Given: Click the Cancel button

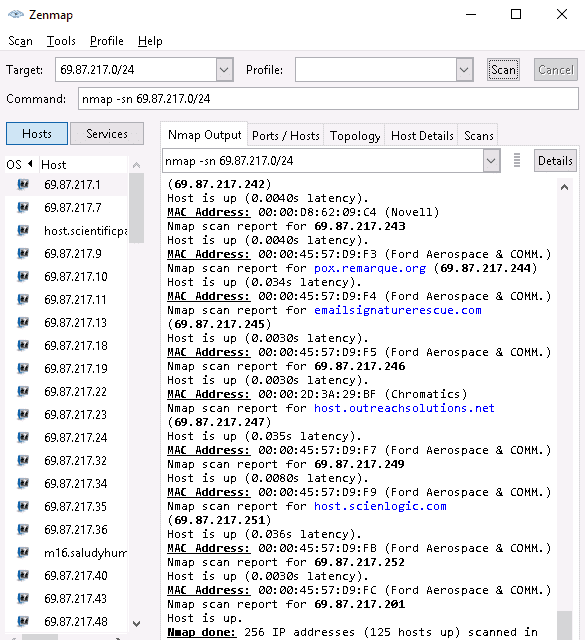Looking at the screenshot, I should [x=556, y=70].
